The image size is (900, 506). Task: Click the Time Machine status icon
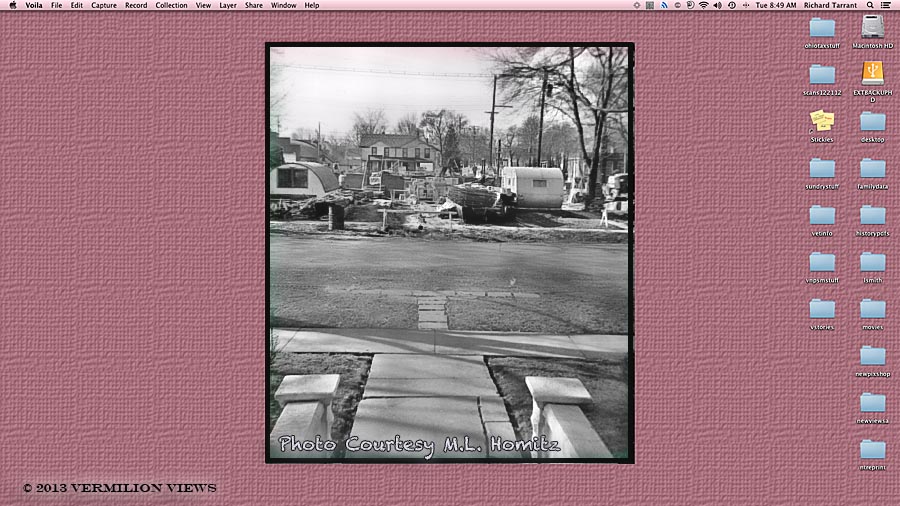point(732,5)
